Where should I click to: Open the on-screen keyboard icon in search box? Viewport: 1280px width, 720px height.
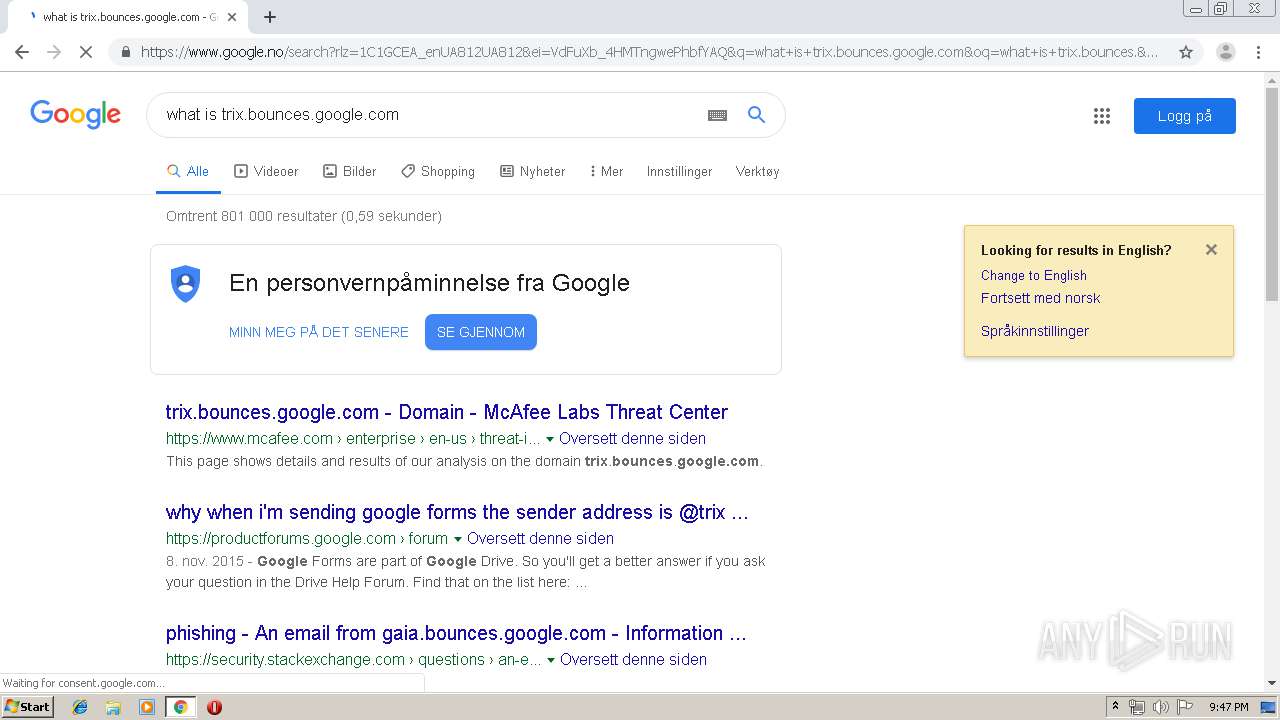pyautogui.click(x=717, y=115)
